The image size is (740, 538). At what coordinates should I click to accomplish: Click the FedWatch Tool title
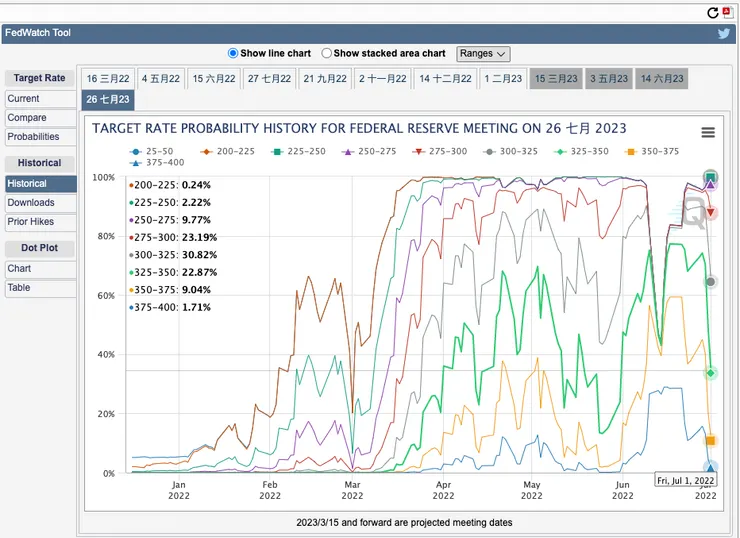tap(38, 33)
